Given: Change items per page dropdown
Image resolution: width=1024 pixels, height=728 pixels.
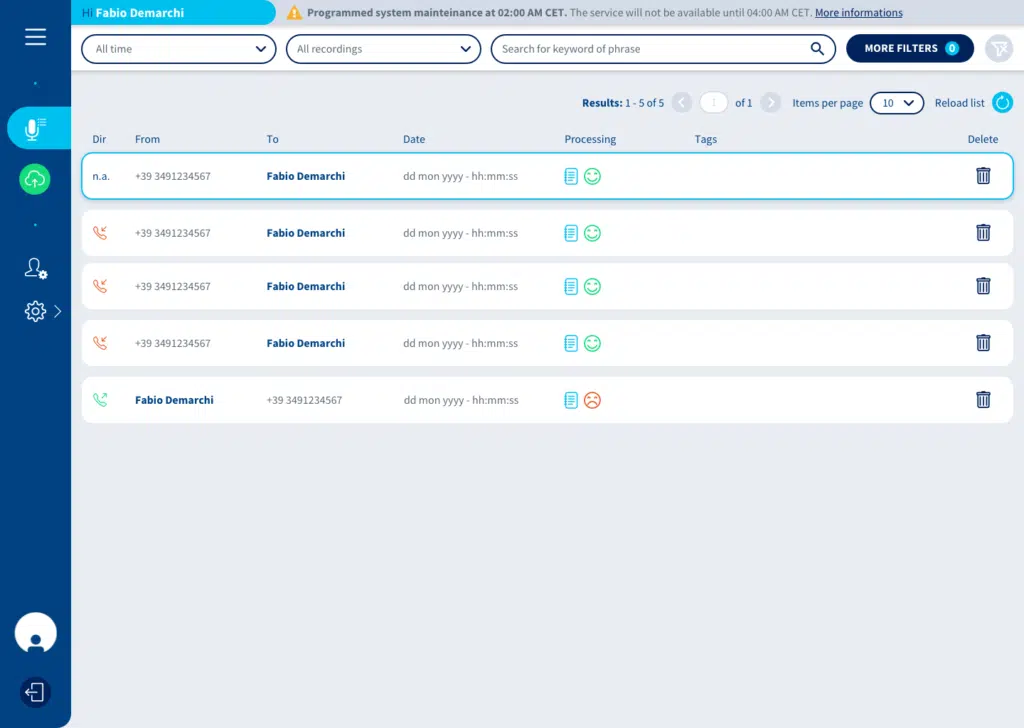Looking at the screenshot, I should [x=896, y=103].
